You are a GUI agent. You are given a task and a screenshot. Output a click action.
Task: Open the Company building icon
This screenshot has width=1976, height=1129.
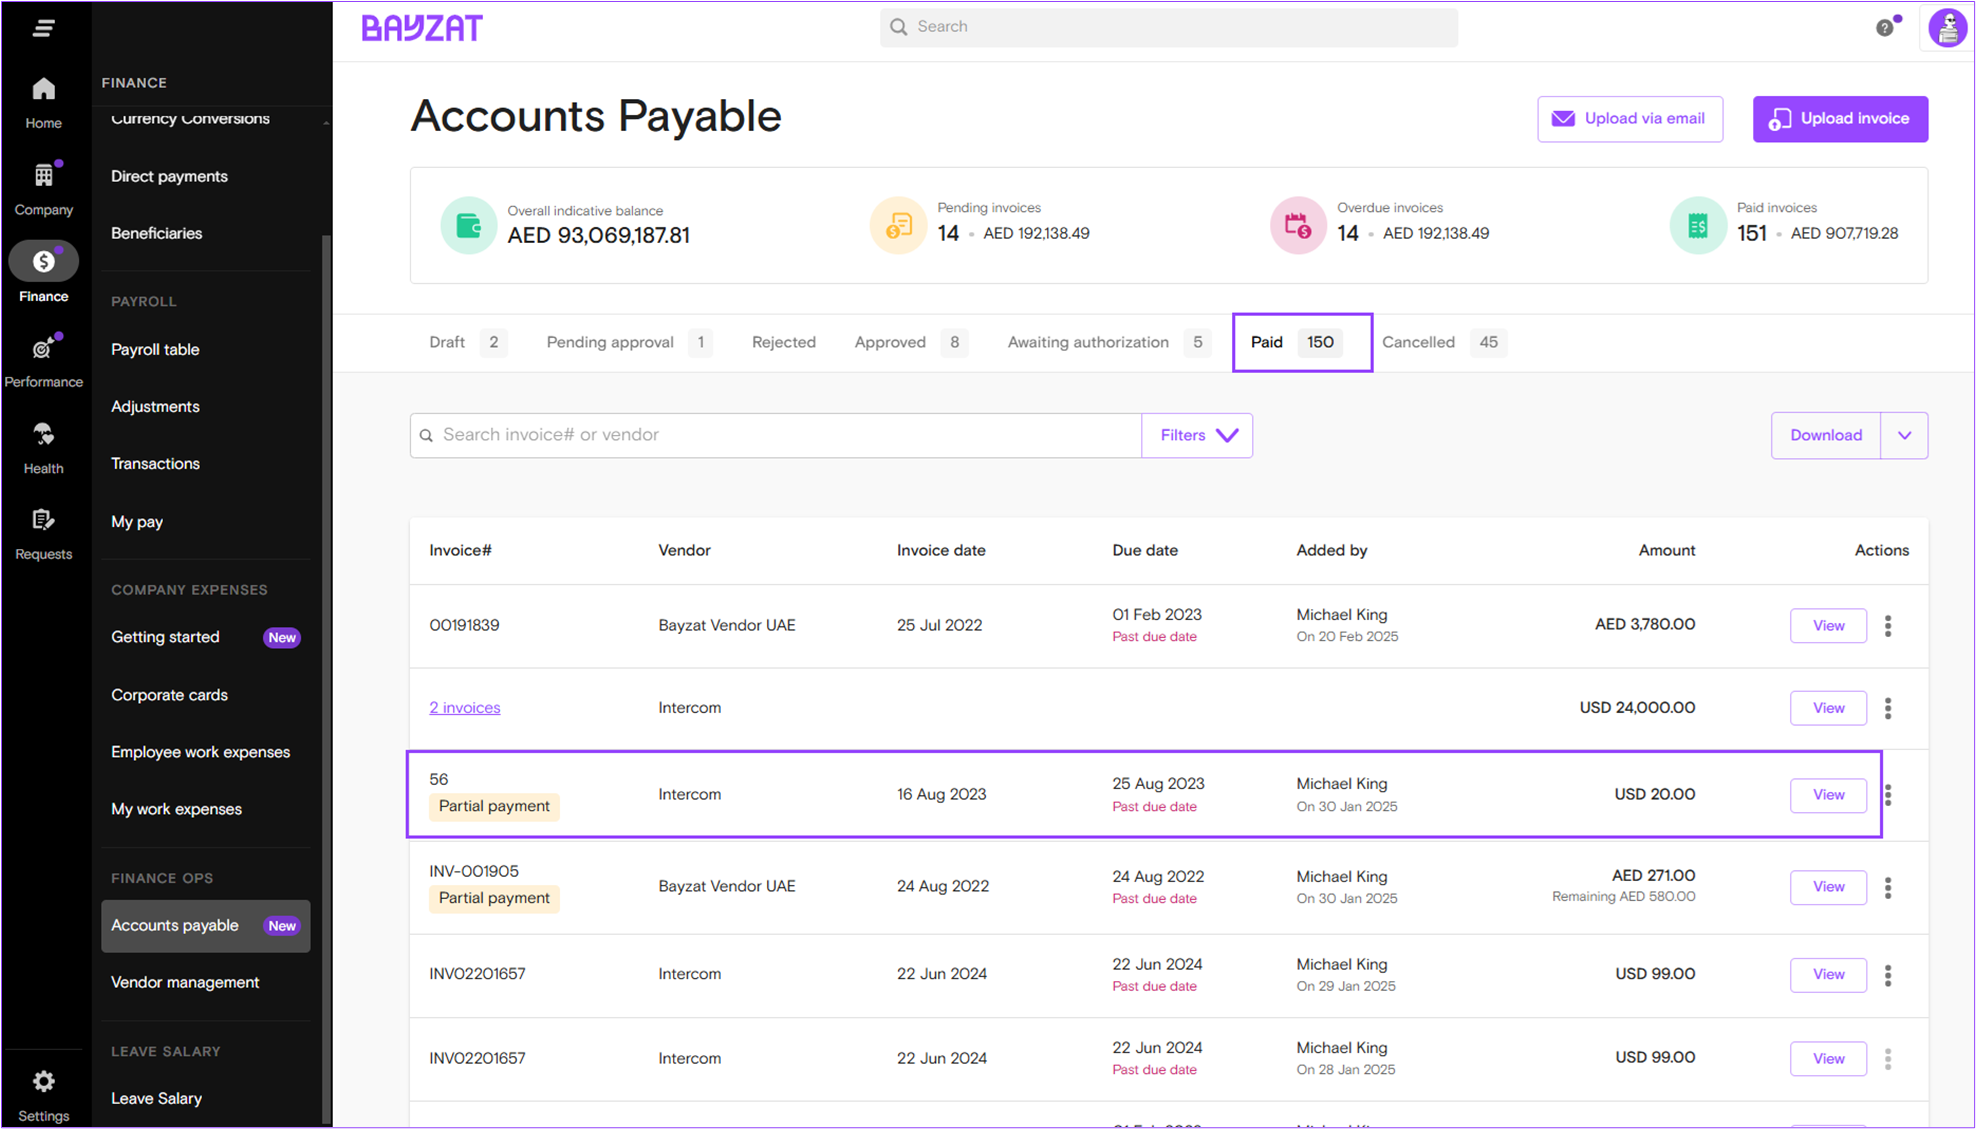pyautogui.click(x=43, y=176)
